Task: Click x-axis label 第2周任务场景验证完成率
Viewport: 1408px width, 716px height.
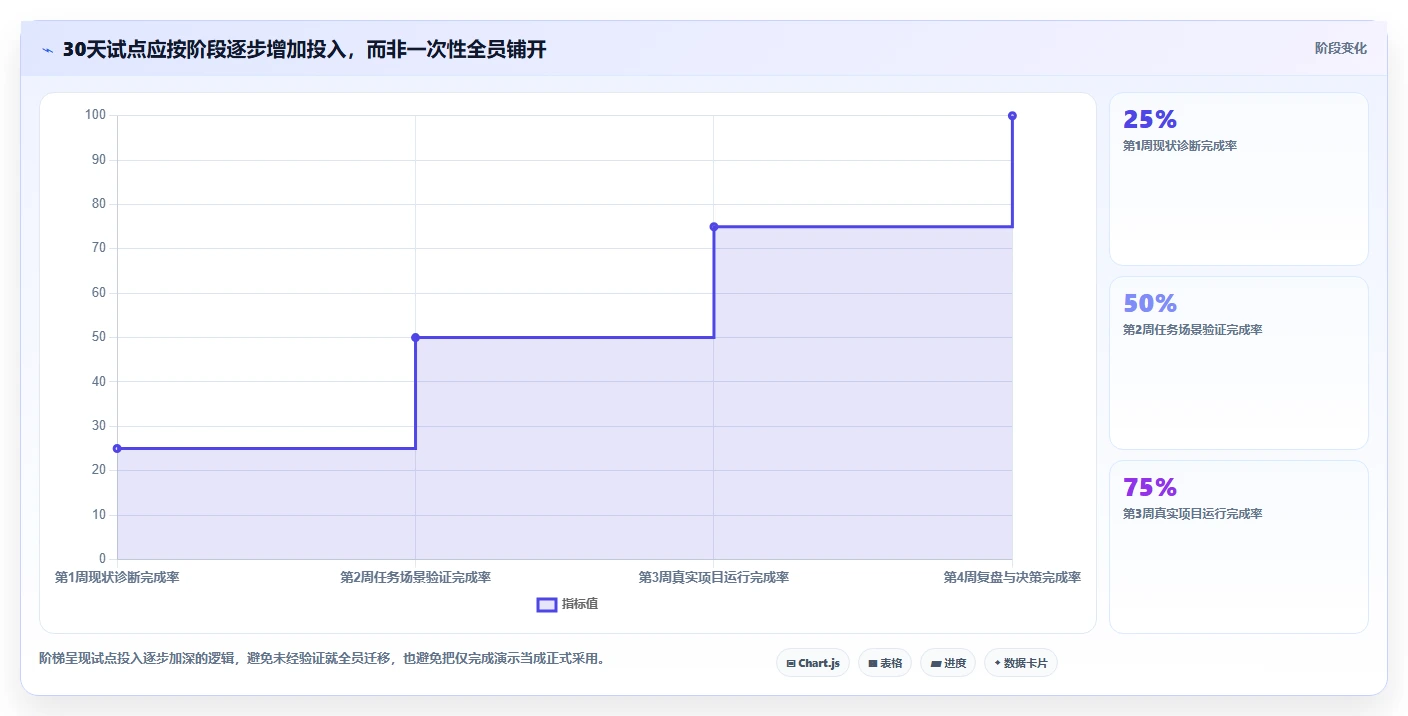Action: point(415,577)
